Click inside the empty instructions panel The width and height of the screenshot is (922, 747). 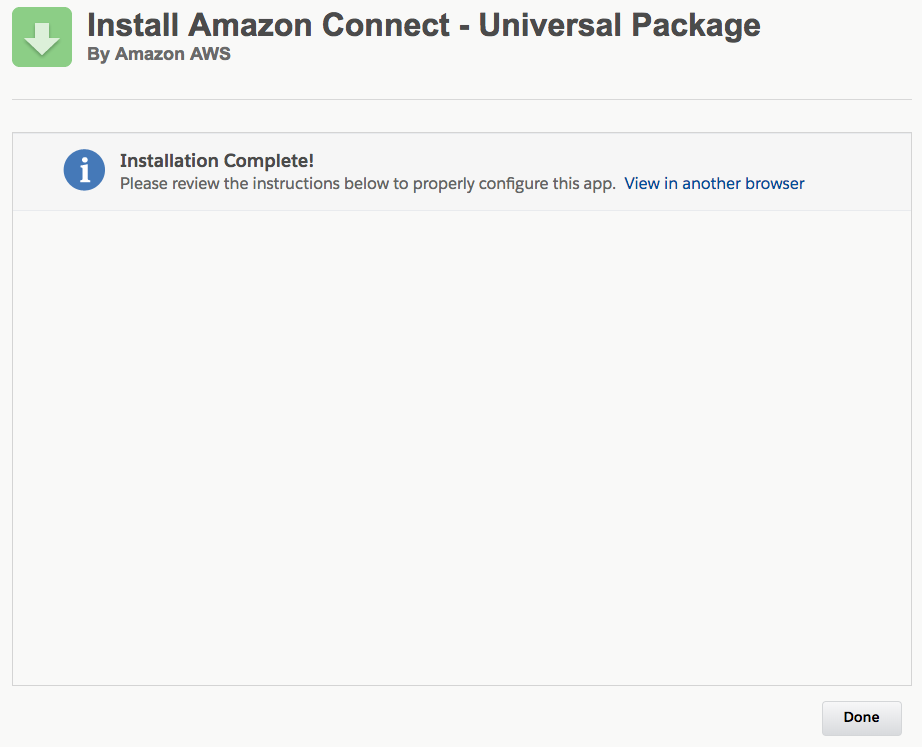(462, 447)
